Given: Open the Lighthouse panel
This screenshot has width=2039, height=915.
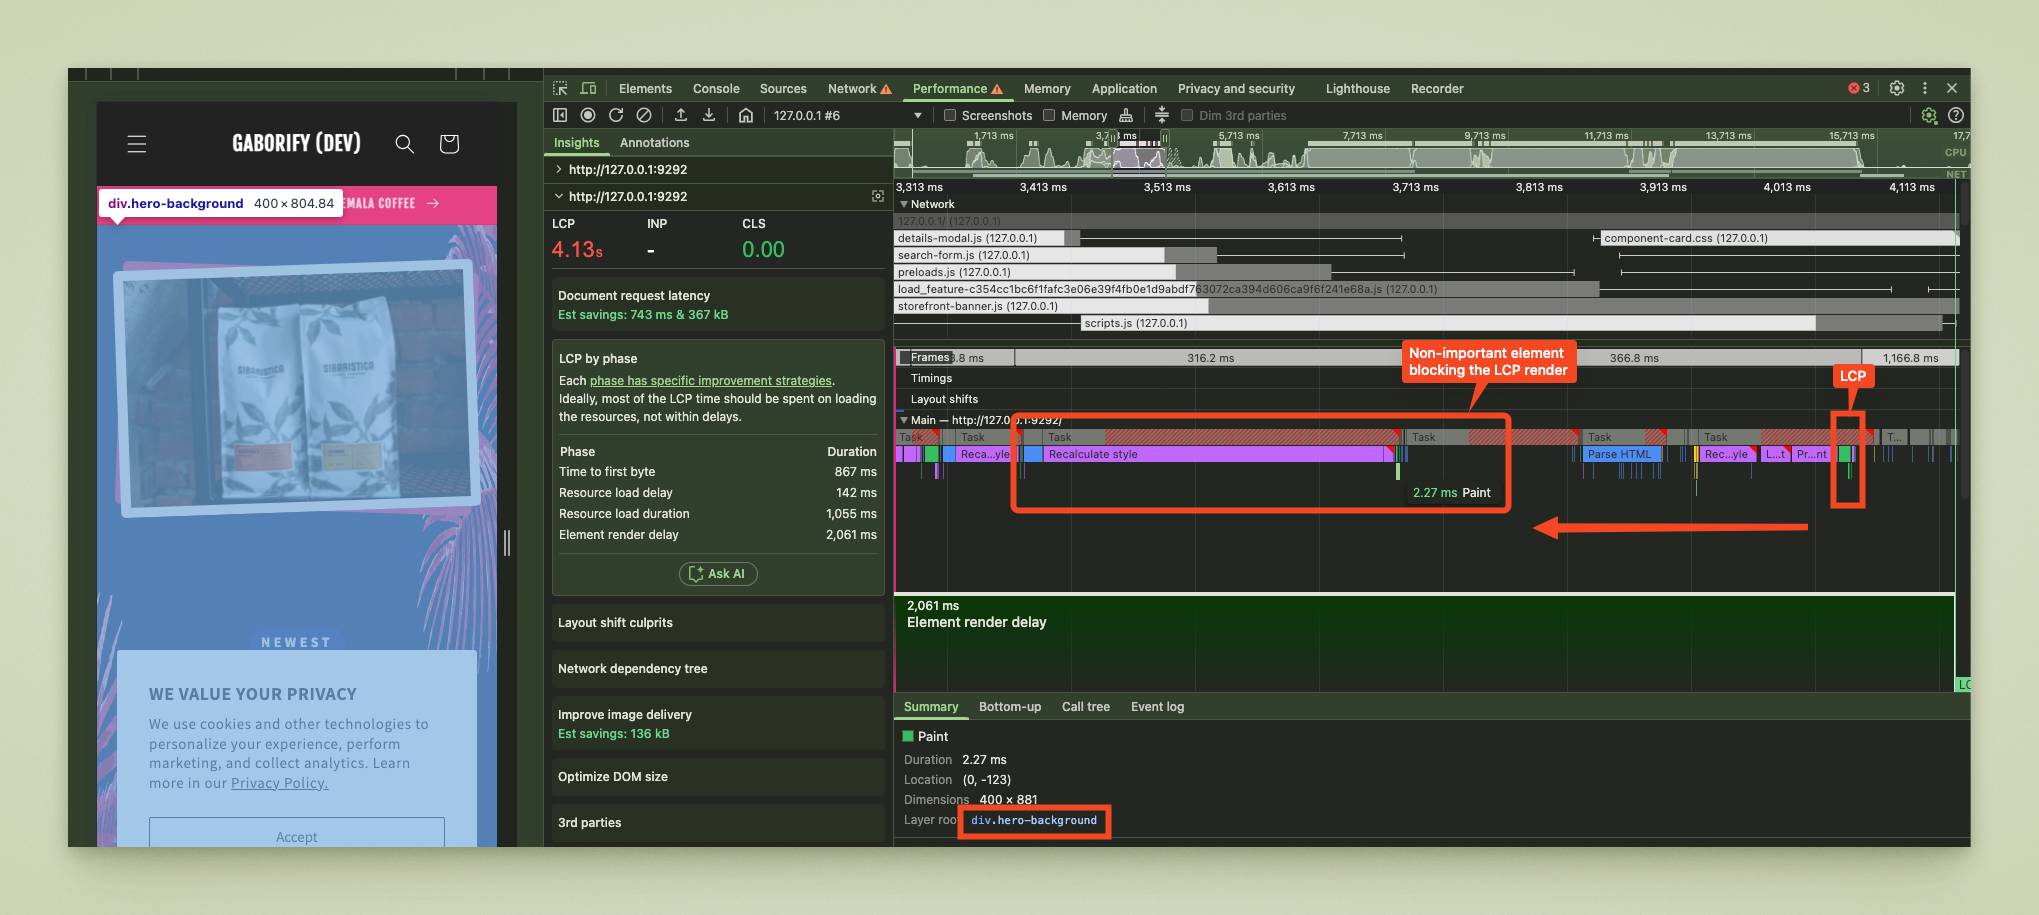Looking at the screenshot, I should tap(1357, 88).
